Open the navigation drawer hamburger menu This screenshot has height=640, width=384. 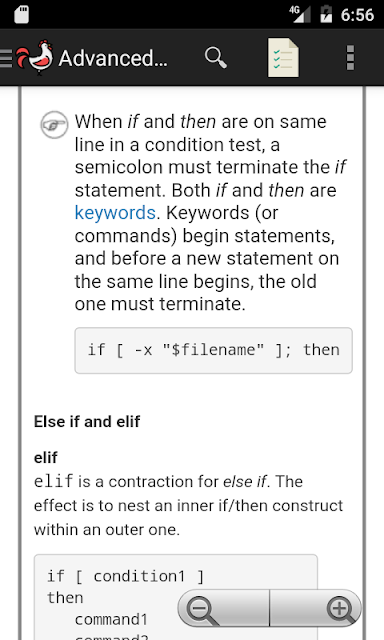(6, 58)
